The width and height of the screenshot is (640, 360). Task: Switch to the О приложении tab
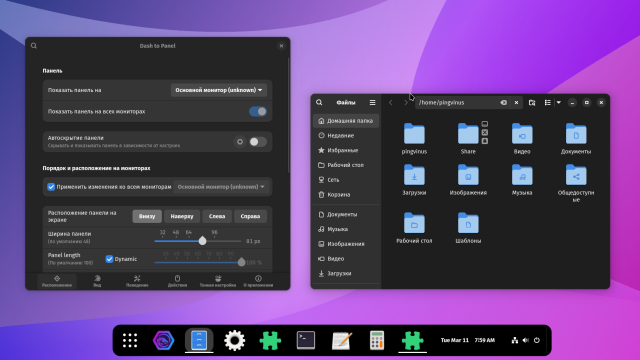258,281
